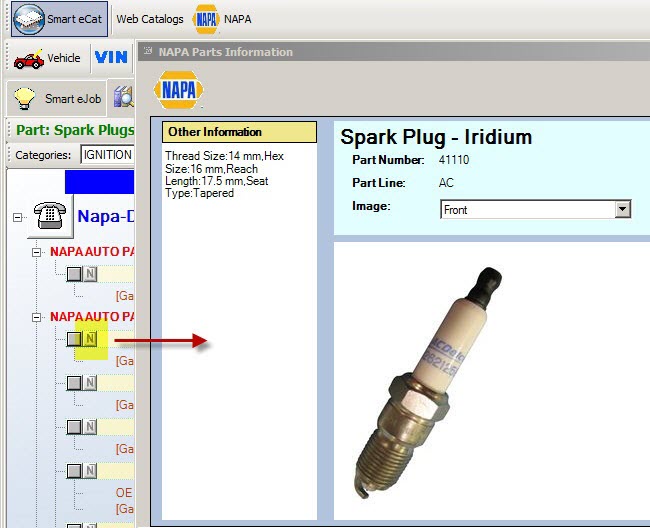Click the Other Information panel header

(239, 132)
